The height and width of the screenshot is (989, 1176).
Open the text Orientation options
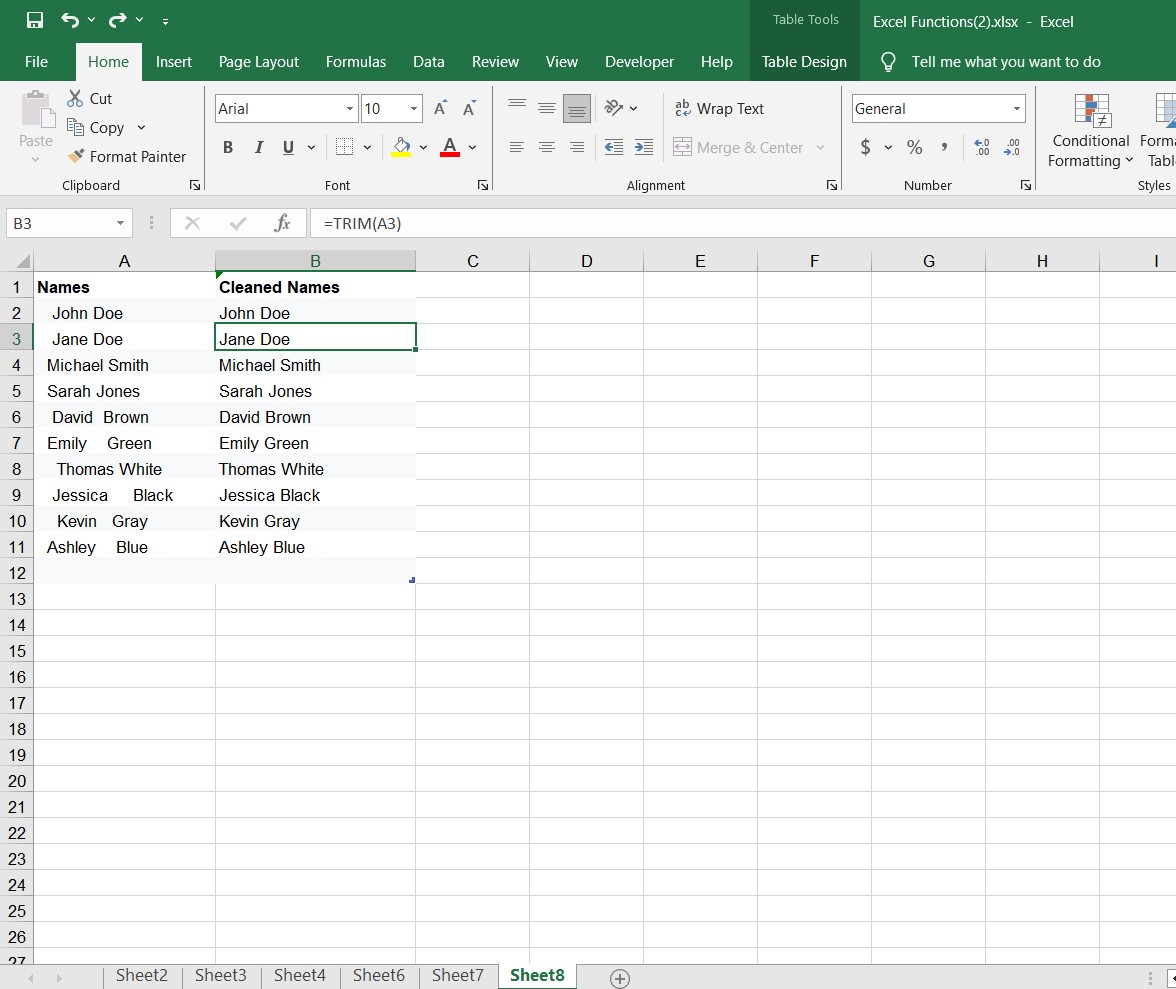620,108
